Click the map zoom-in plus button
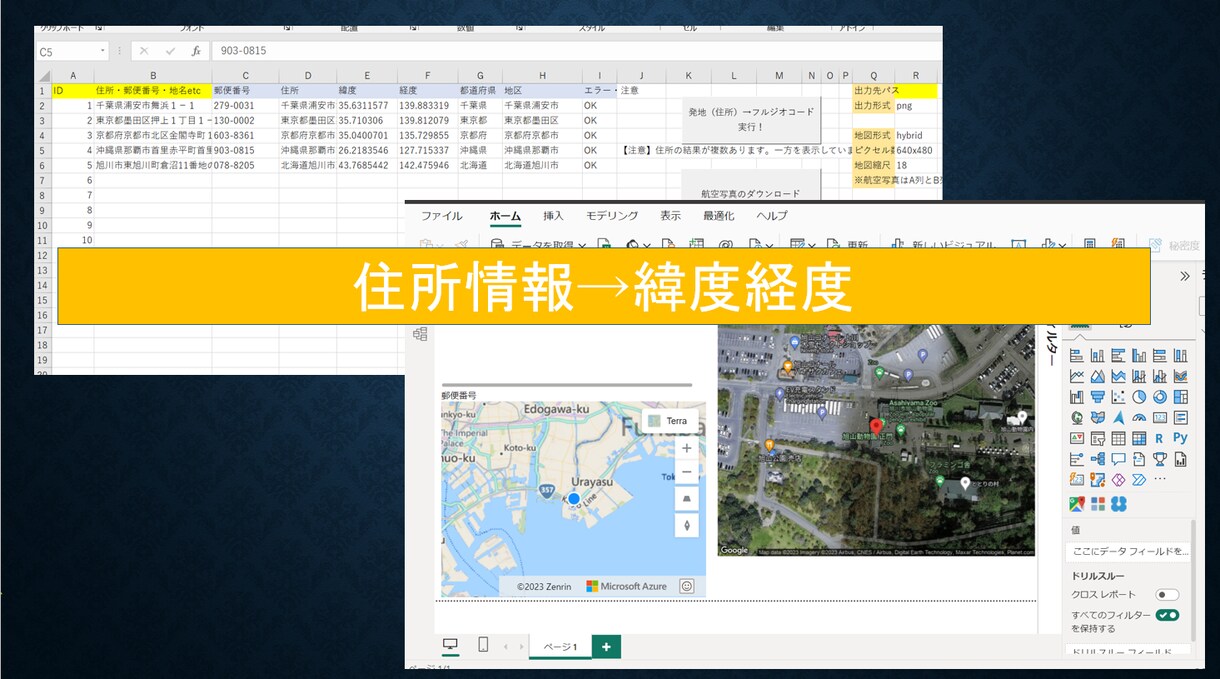1220x679 pixels. click(x=687, y=449)
